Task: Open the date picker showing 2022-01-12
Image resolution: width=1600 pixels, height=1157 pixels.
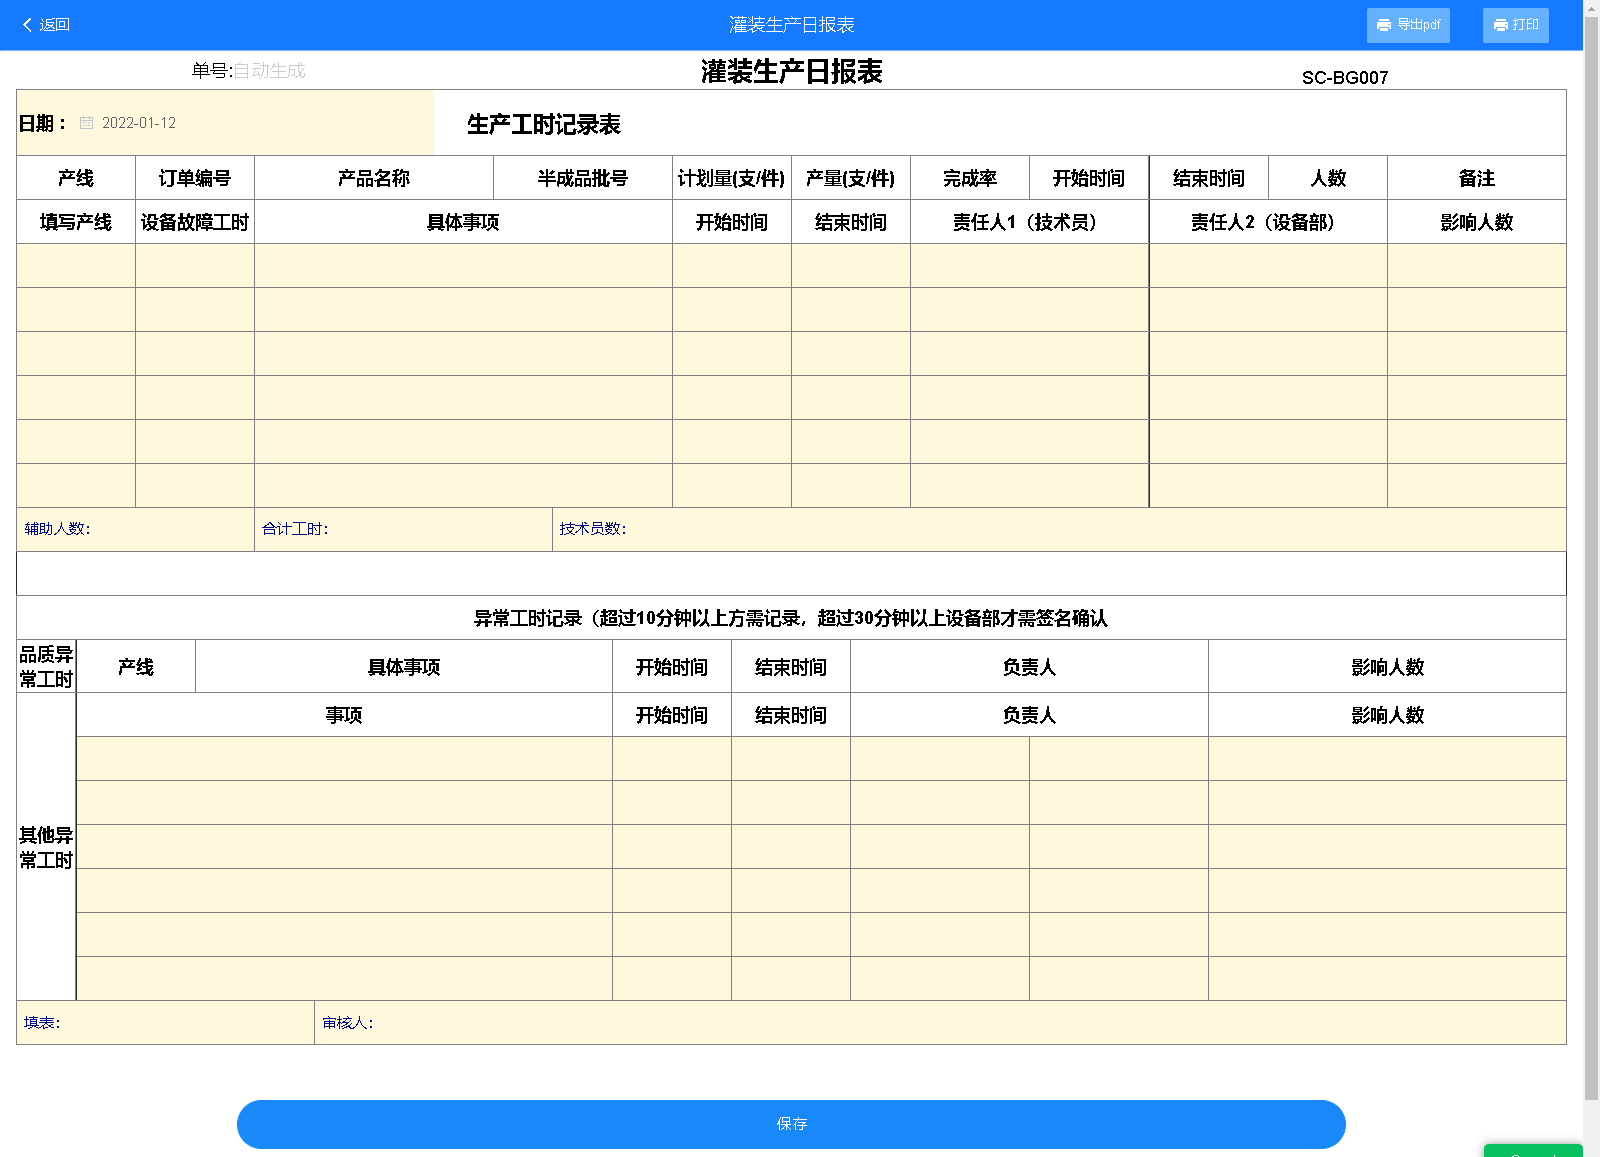Action: (x=139, y=123)
